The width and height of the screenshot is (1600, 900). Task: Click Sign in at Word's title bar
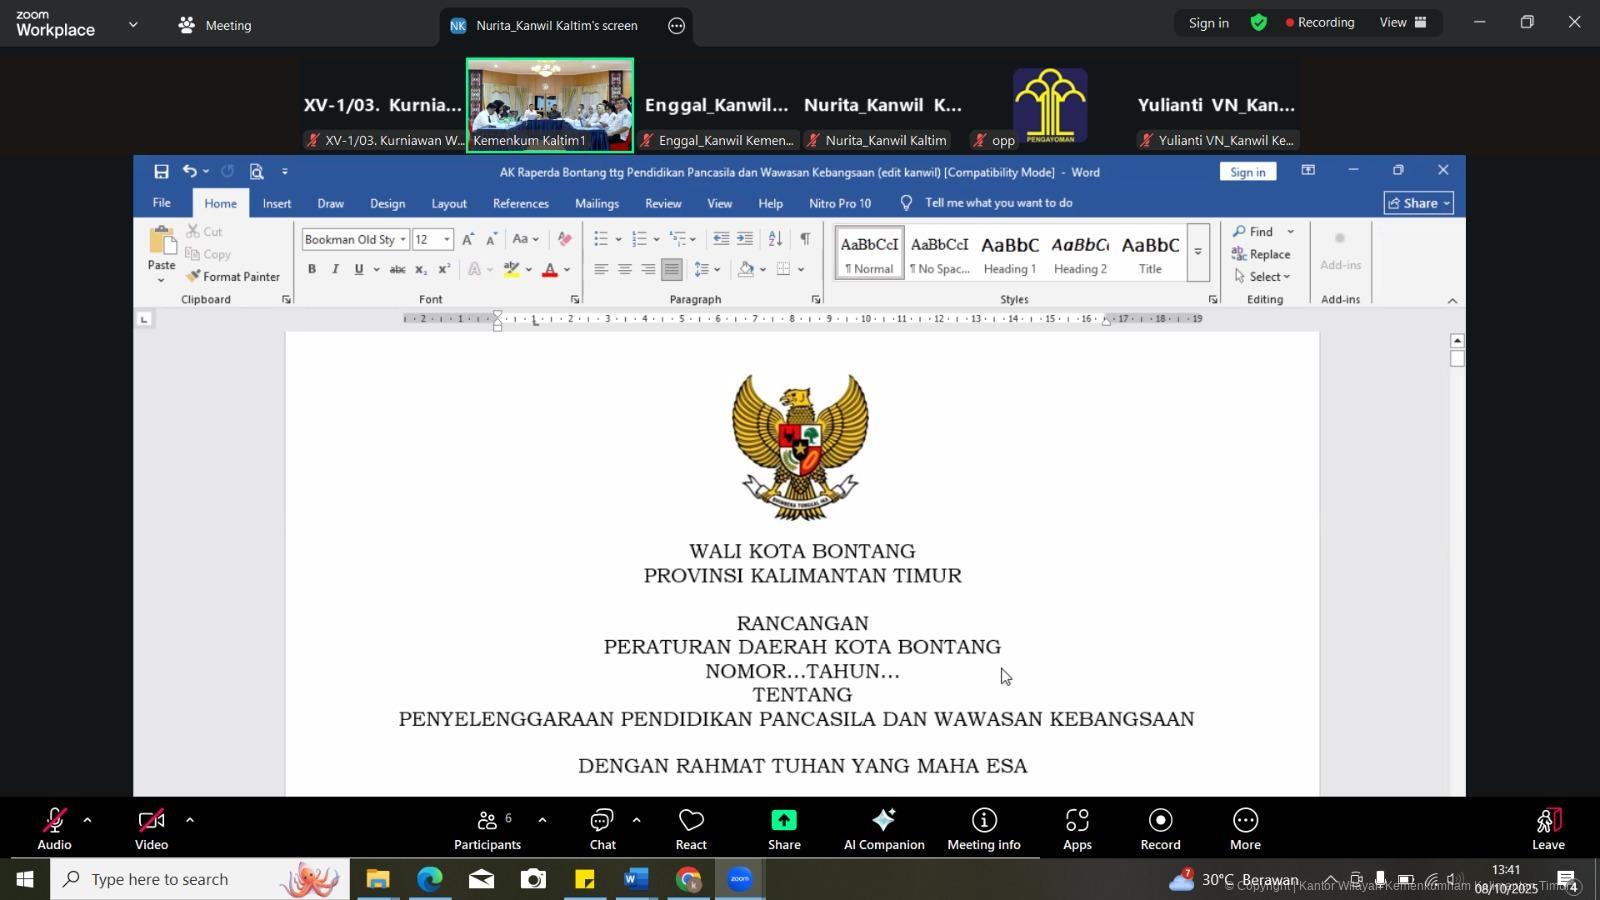[x=1247, y=171]
